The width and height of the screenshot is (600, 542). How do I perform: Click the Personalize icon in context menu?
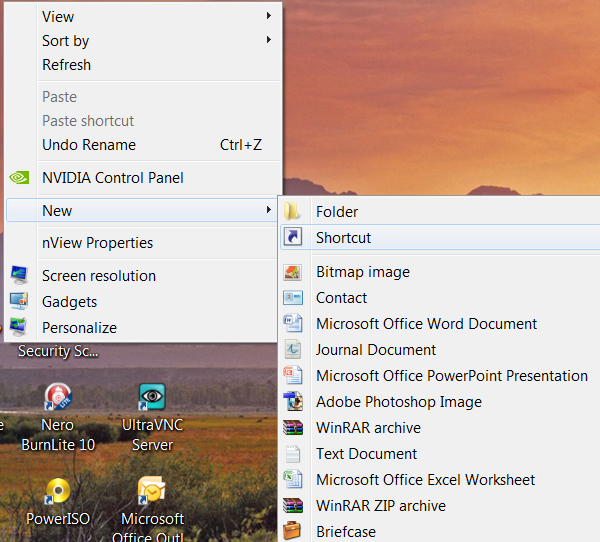pyautogui.click(x=19, y=327)
